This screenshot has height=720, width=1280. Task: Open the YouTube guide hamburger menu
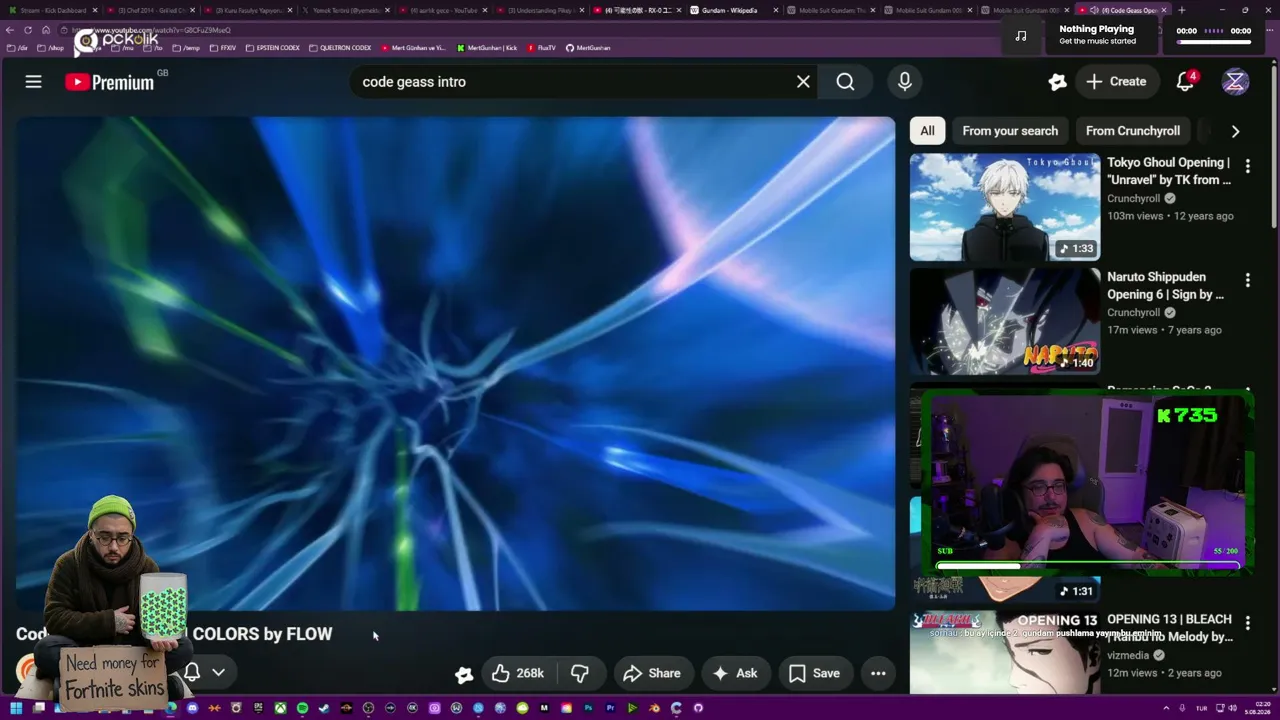33,82
